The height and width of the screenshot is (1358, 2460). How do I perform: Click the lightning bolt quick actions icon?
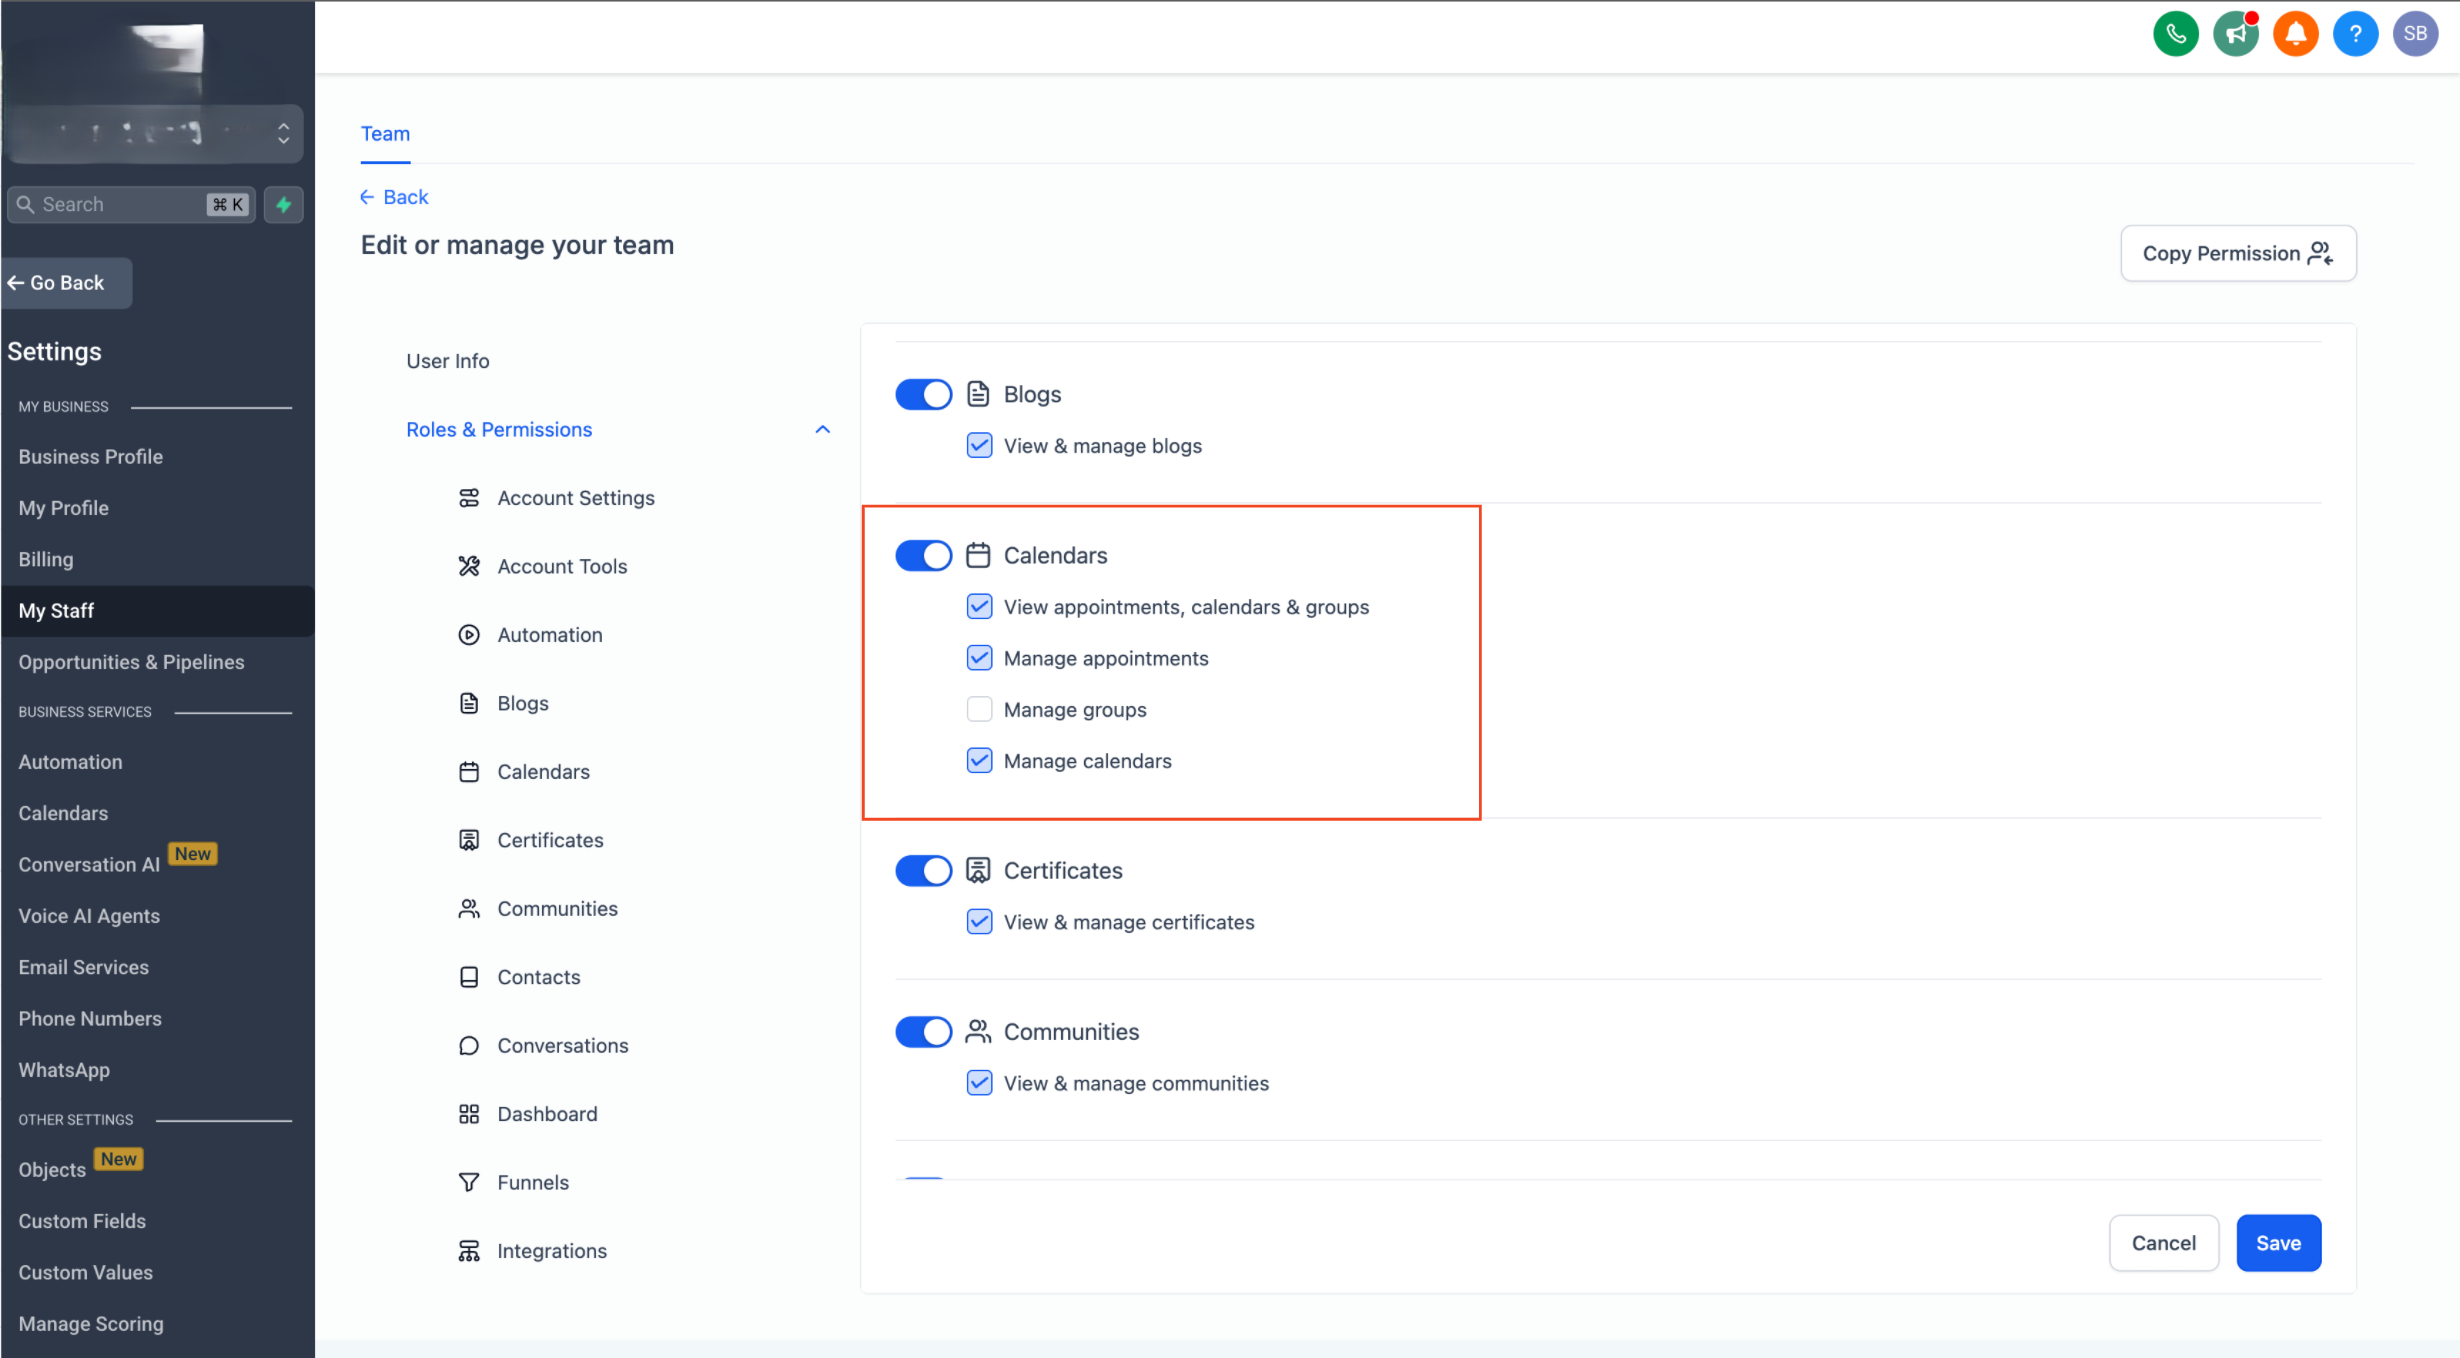284,205
